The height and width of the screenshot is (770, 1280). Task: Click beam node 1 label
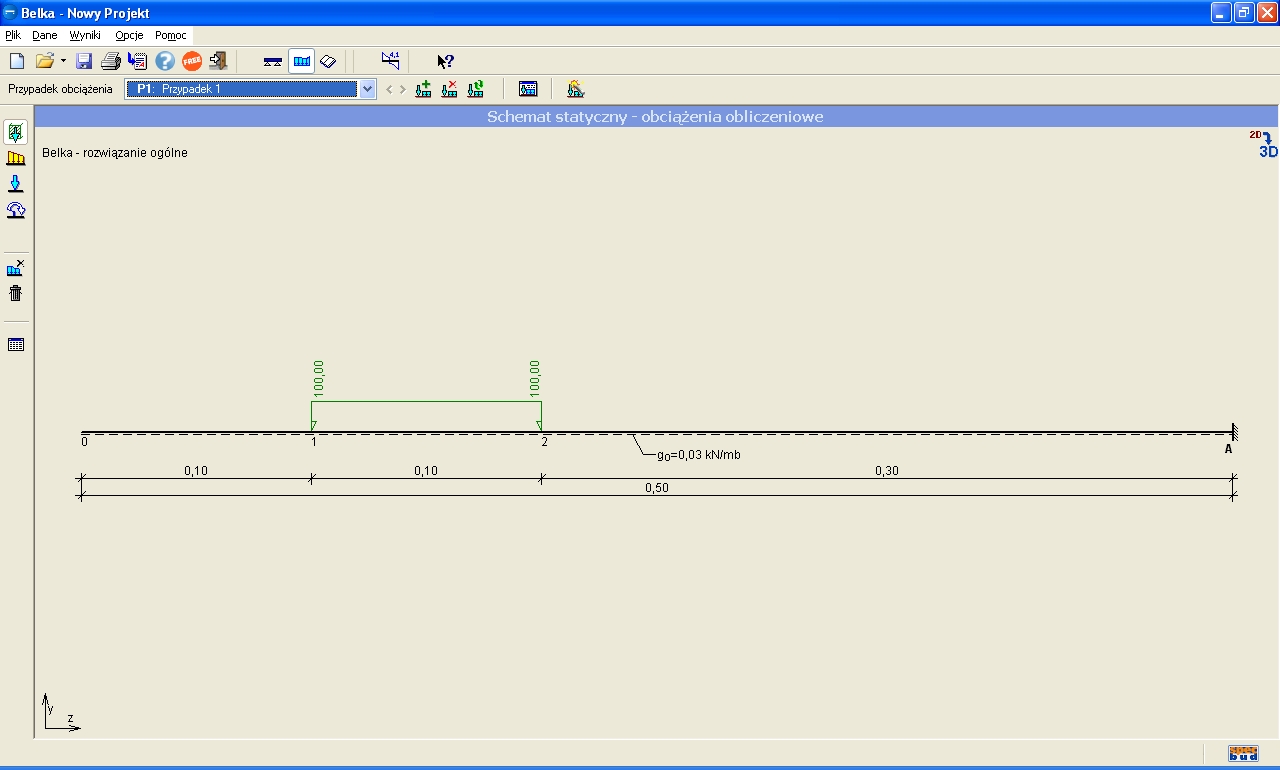tap(315, 442)
